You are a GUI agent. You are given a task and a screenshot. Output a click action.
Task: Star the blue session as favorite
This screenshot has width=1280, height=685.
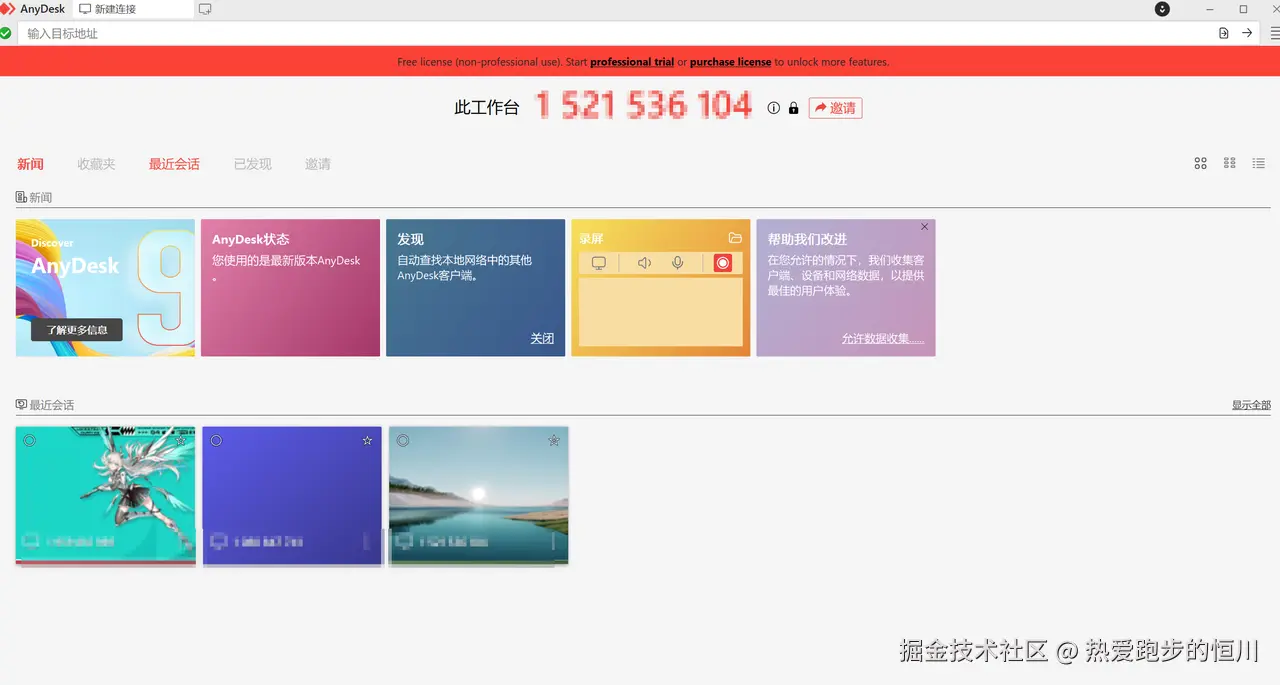(366, 440)
